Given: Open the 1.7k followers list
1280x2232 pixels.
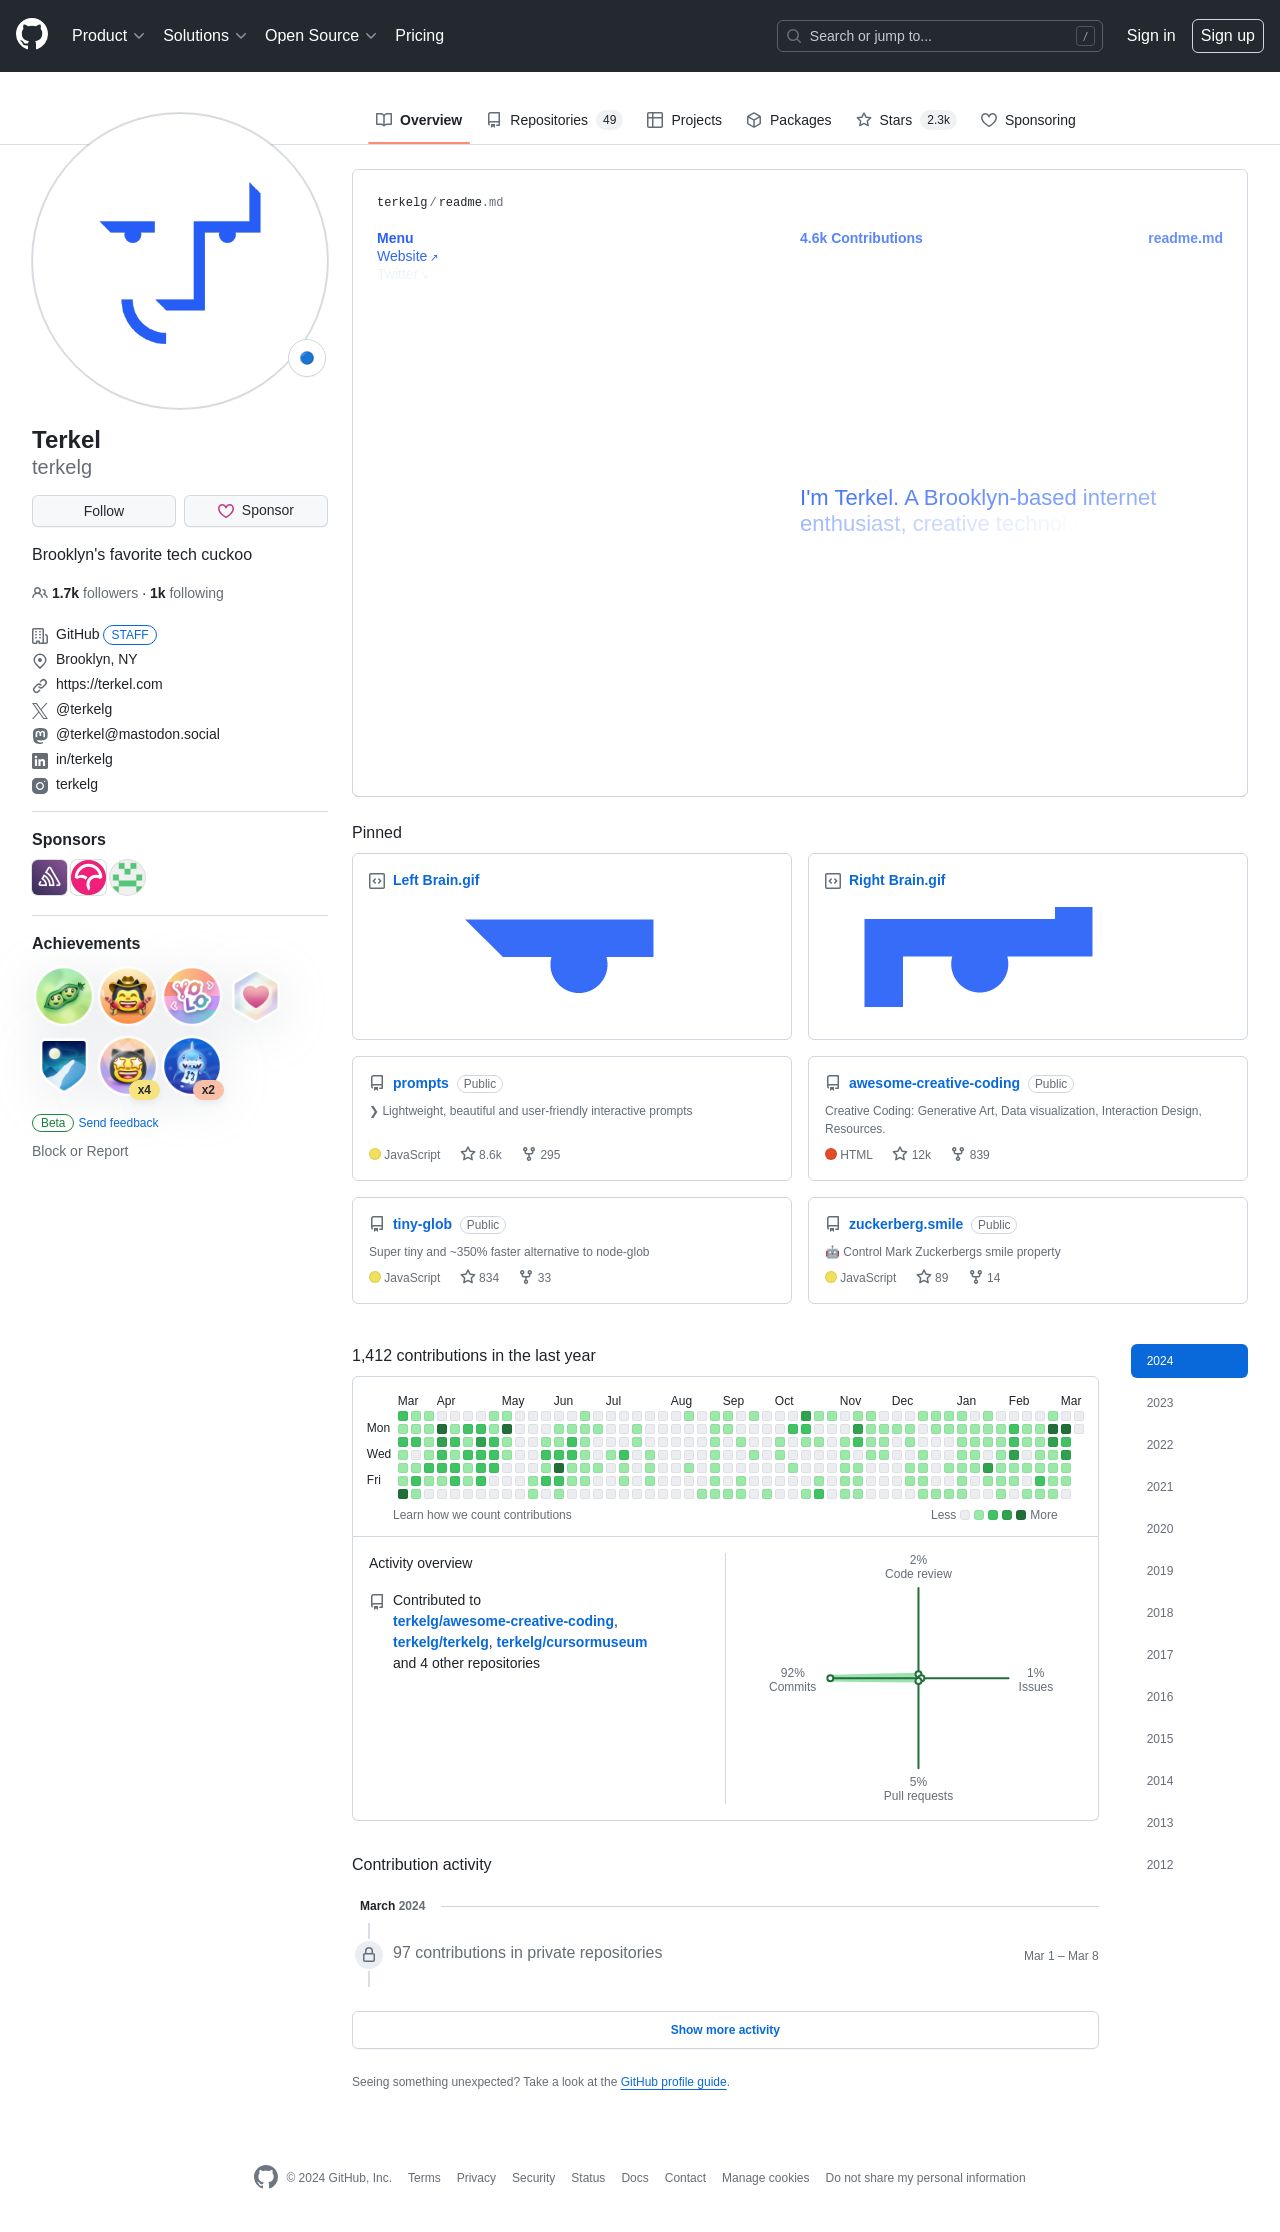Looking at the screenshot, I should [95, 593].
